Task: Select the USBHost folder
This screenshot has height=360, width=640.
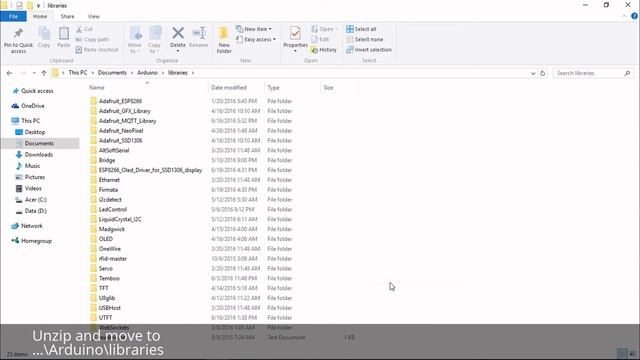Action: [110, 308]
